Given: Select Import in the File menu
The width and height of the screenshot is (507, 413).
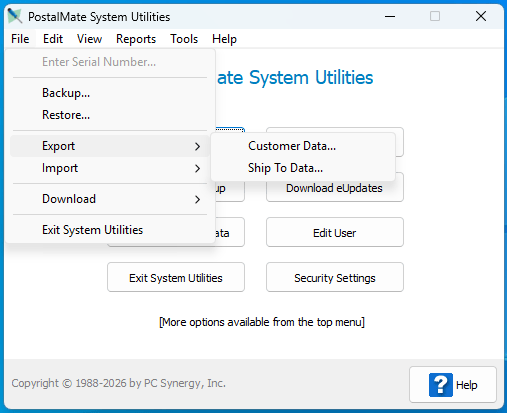Looking at the screenshot, I should coord(110,168).
